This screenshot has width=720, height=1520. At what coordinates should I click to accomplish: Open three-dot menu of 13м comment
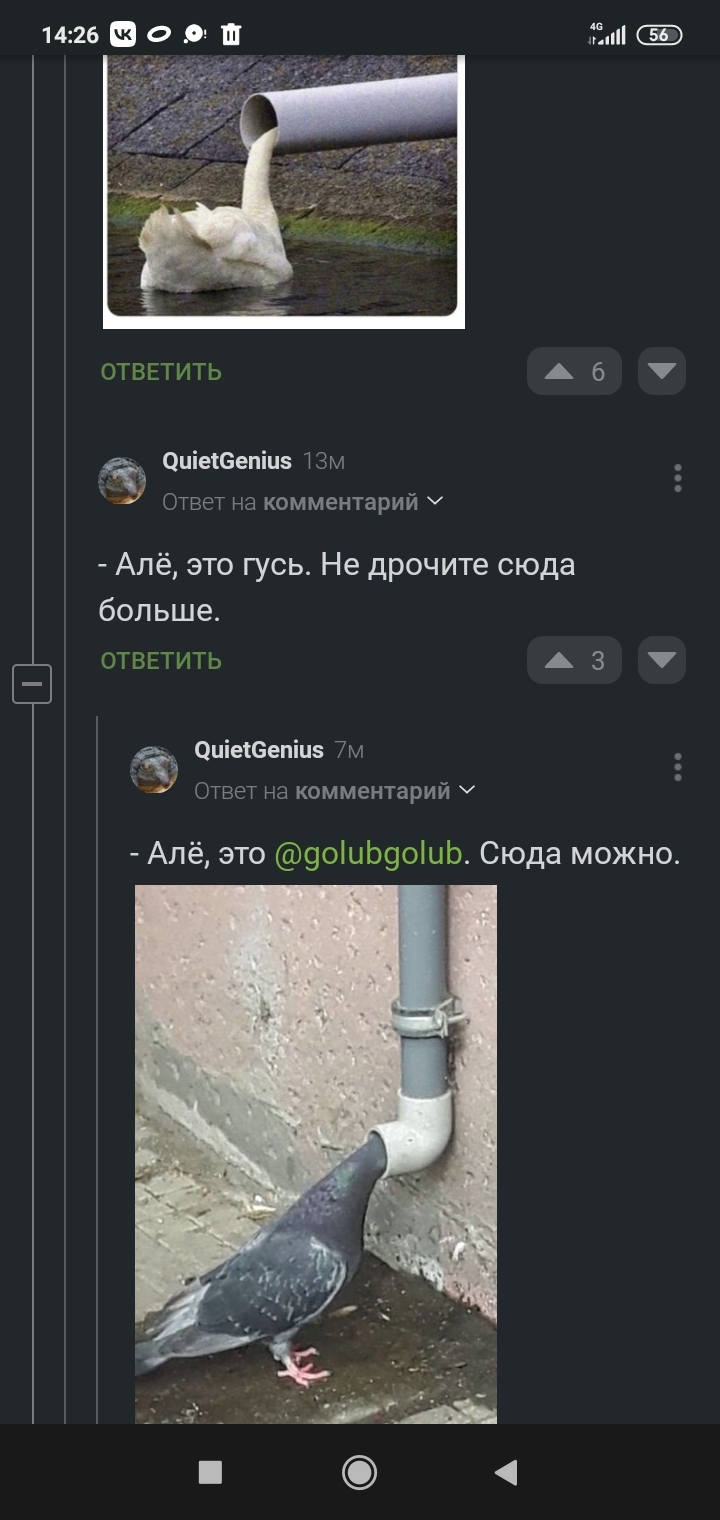(x=678, y=478)
